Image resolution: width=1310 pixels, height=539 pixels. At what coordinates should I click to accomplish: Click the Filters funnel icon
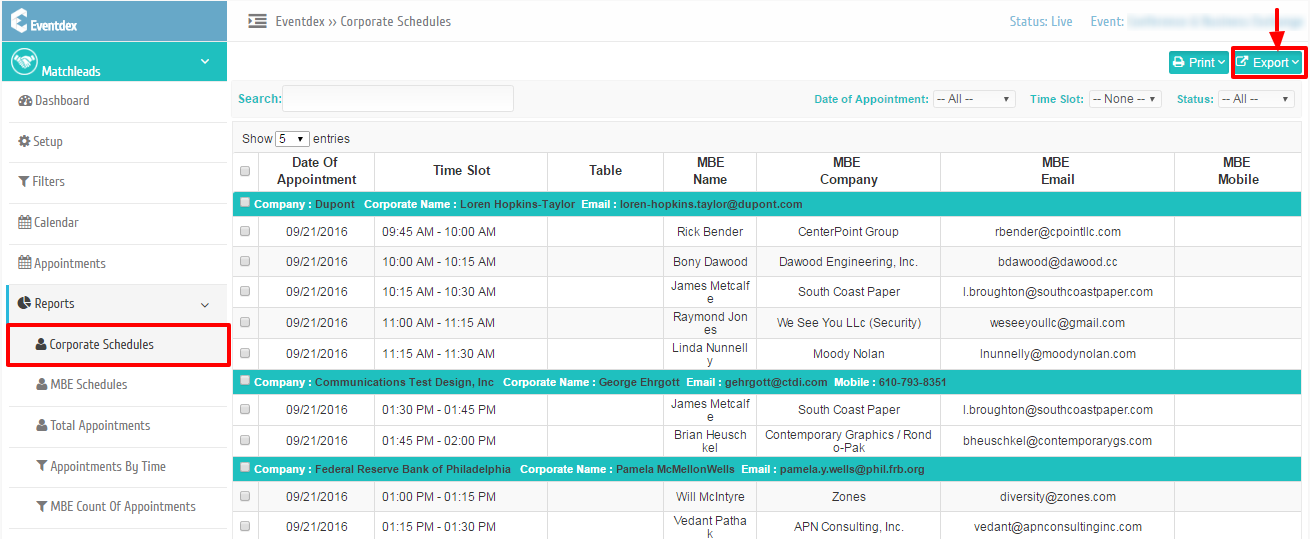[25, 182]
